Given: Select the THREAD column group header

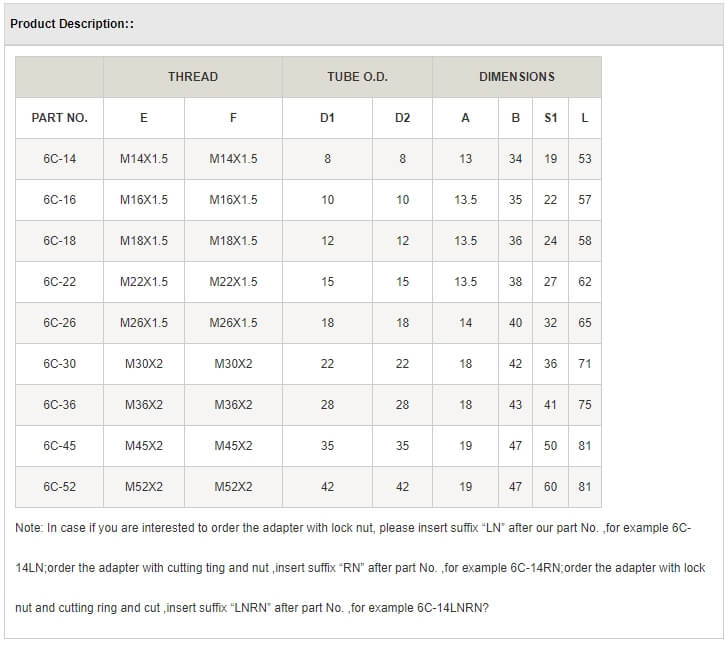Looking at the screenshot, I should click(192, 77).
